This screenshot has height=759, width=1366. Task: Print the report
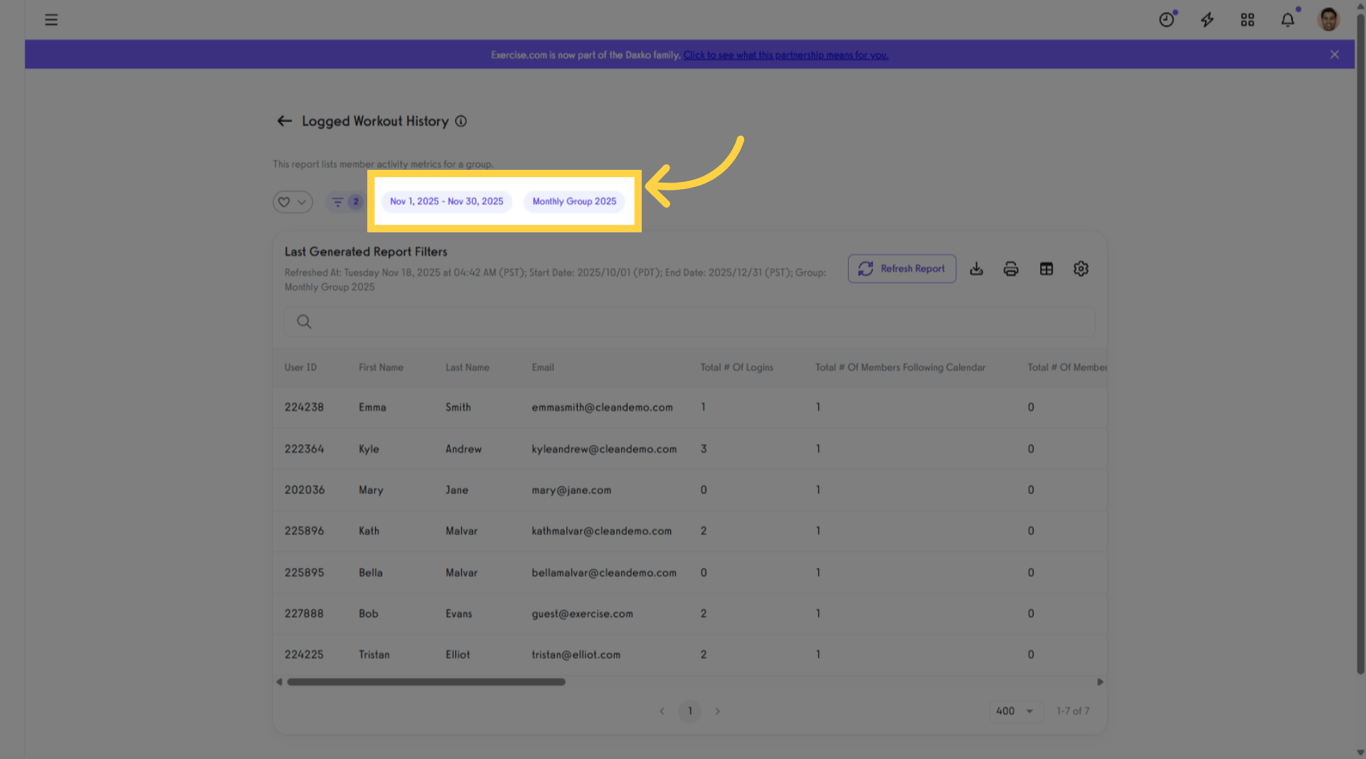[x=1011, y=269]
